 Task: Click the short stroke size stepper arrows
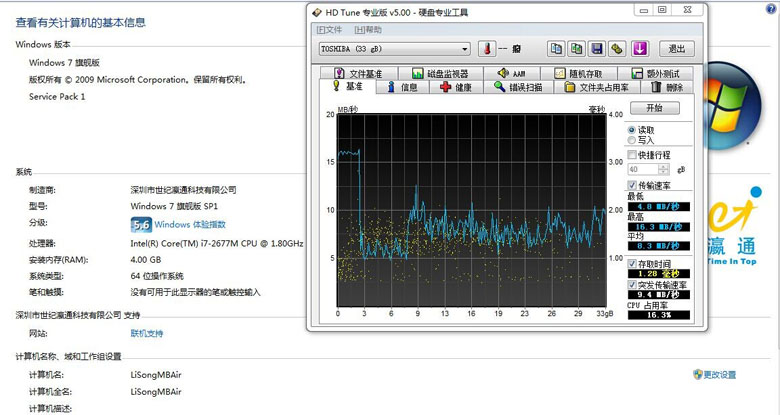point(664,169)
